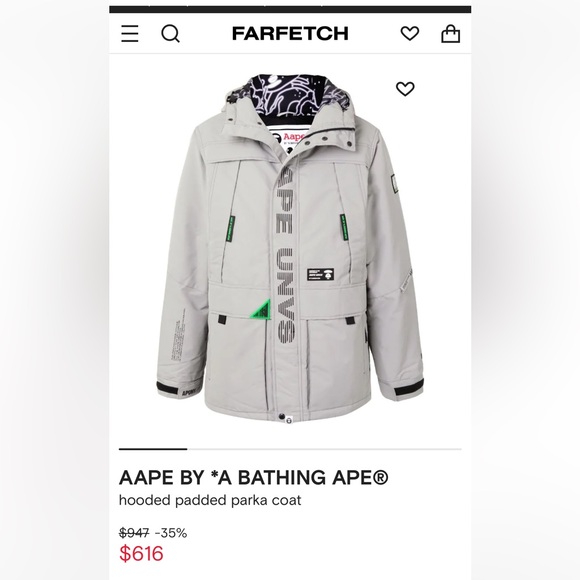The image size is (580, 580).
Task: Click the black bar at screen top
Action: point(290,9)
